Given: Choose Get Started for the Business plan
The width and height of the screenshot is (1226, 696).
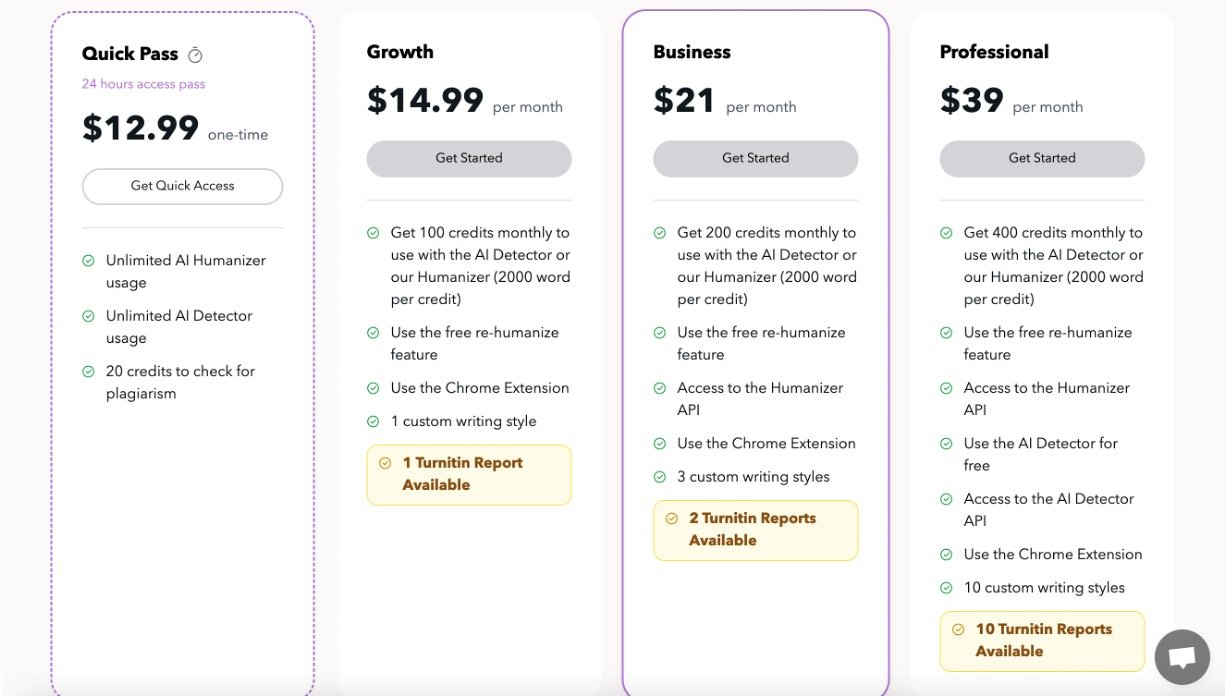Looking at the screenshot, I should (755, 158).
